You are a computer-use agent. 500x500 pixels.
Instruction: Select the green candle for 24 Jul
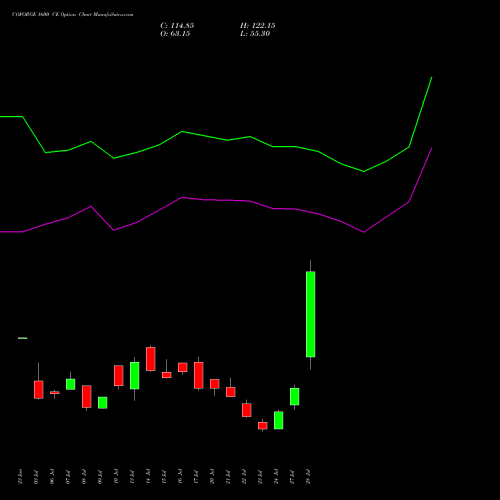point(279,420)
